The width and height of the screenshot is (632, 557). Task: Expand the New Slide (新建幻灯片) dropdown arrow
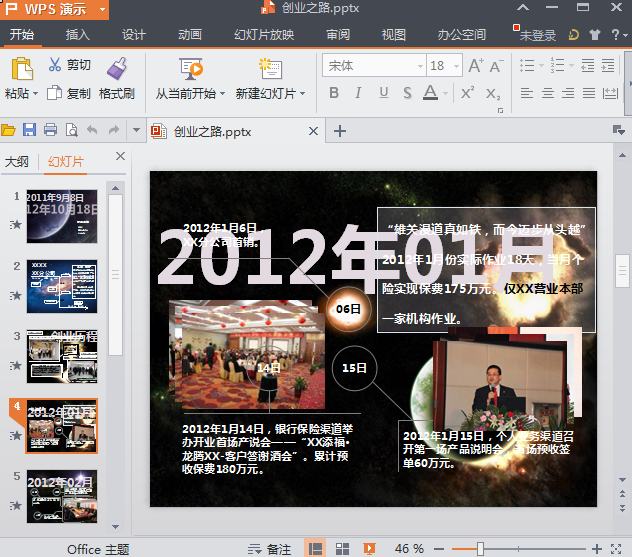click(x=304, y=94)
